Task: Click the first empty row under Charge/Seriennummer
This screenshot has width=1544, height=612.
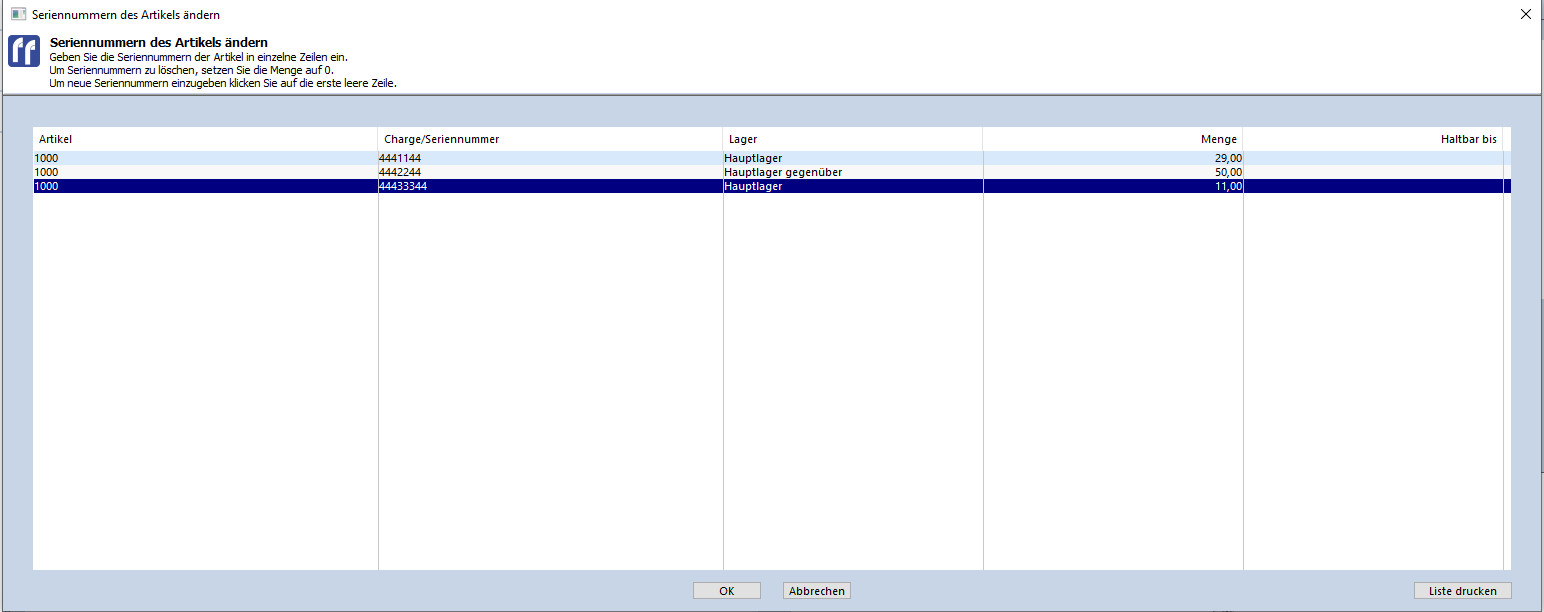Action: coord(550,200)
